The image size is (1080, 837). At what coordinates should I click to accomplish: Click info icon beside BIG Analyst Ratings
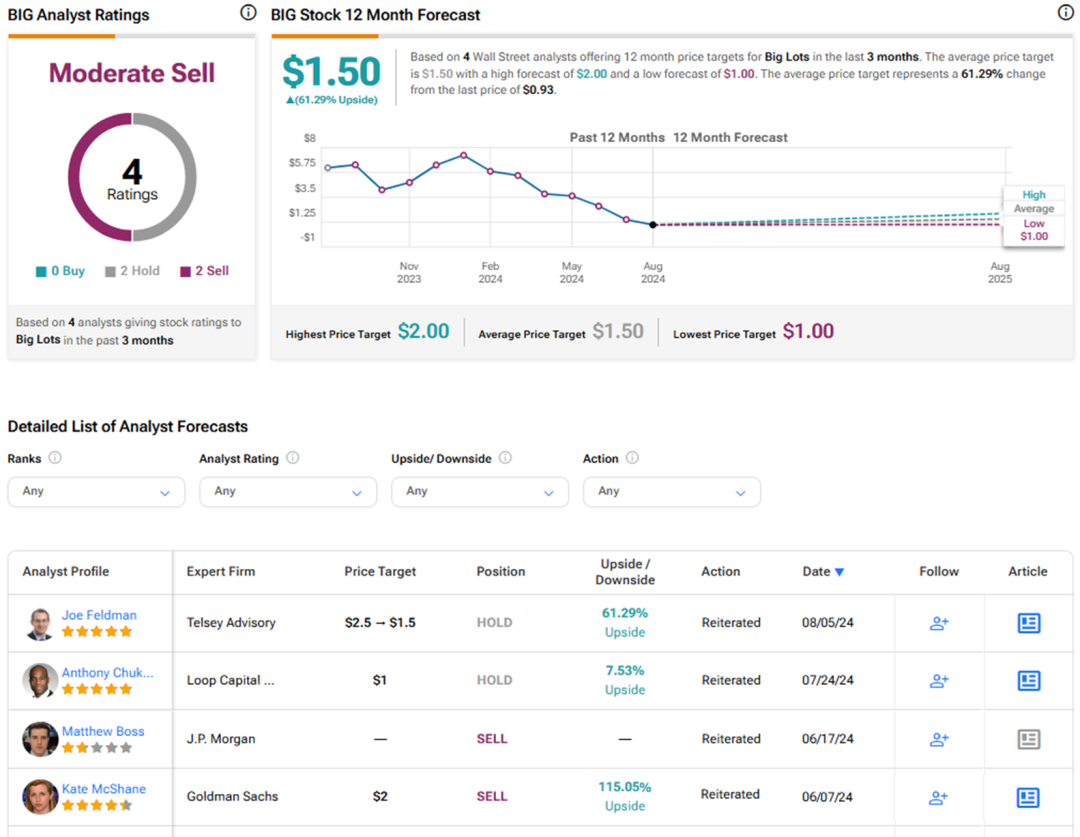(248, 12)
